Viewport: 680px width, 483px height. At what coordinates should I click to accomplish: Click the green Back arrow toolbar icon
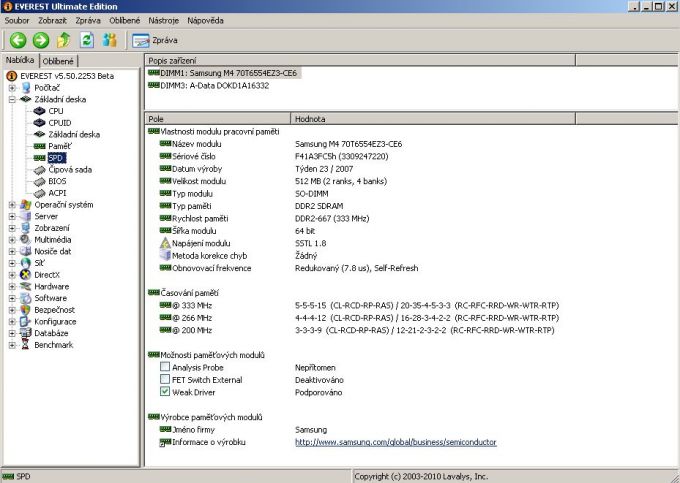tap(18, 40)
